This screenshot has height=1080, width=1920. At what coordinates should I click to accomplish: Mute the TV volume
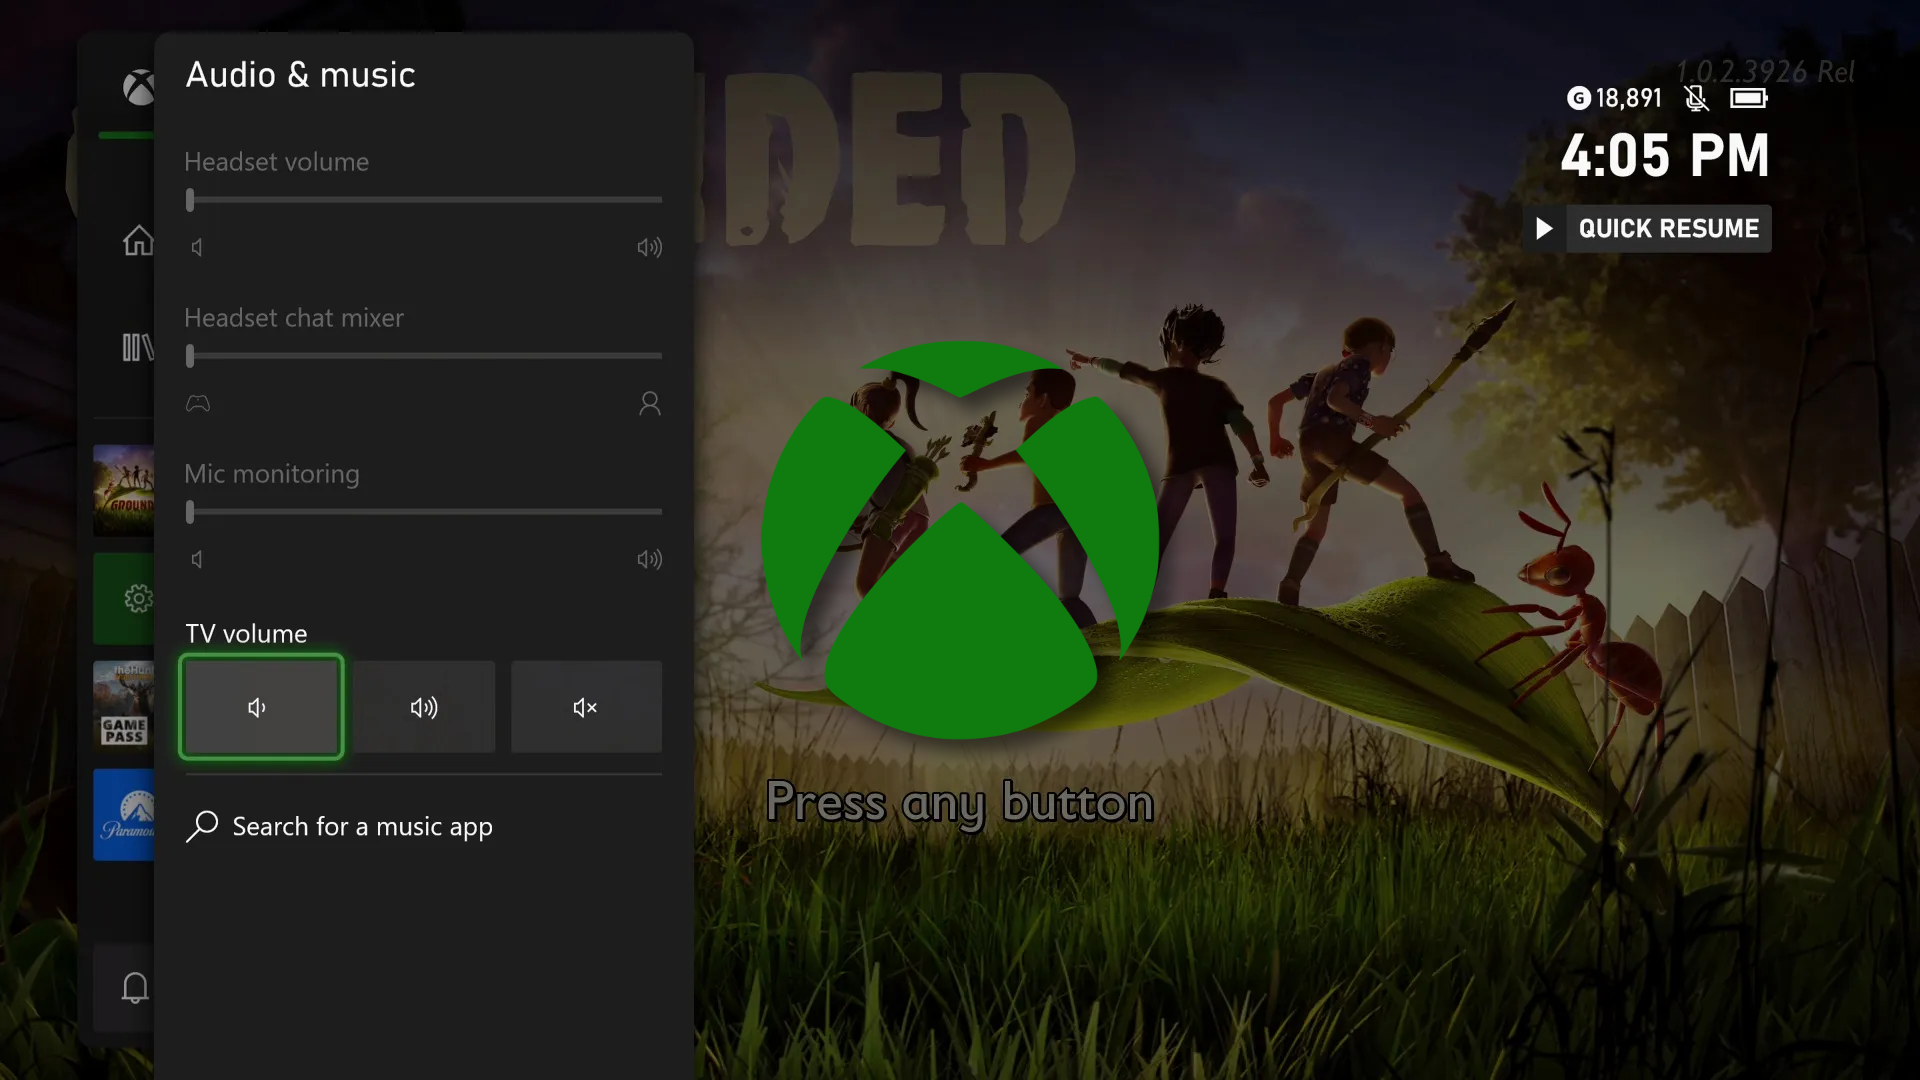[x=586, y=707]
